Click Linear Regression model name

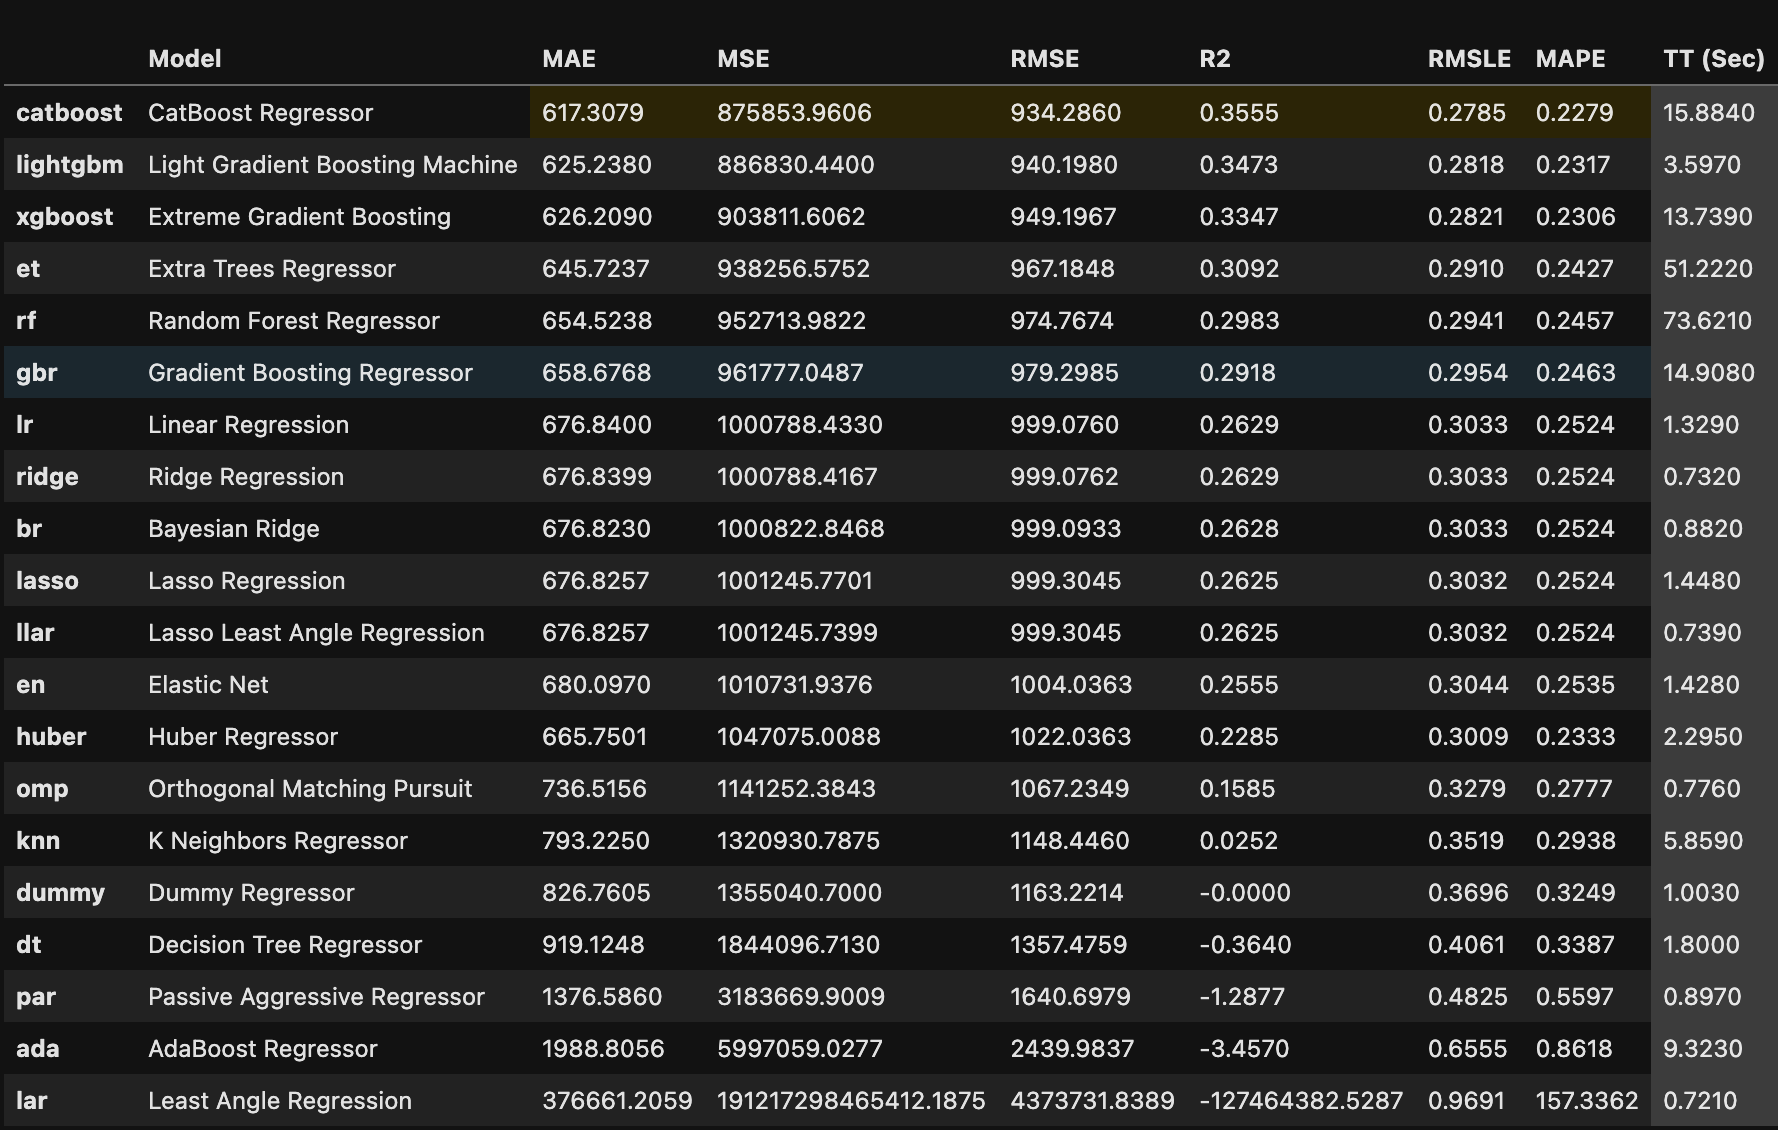[248, 425]
